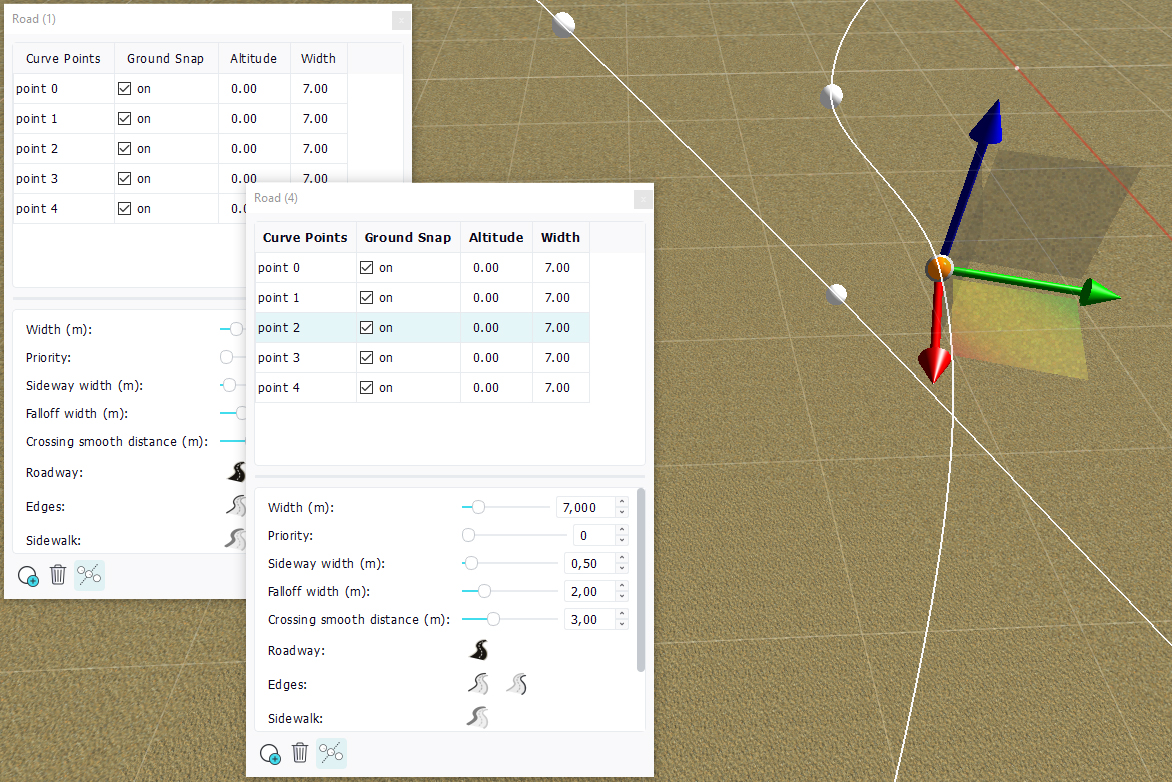Screen dimensions: 1172x782
Task: Increase Crossing smooth distance with up arrow
Action: 621,615
